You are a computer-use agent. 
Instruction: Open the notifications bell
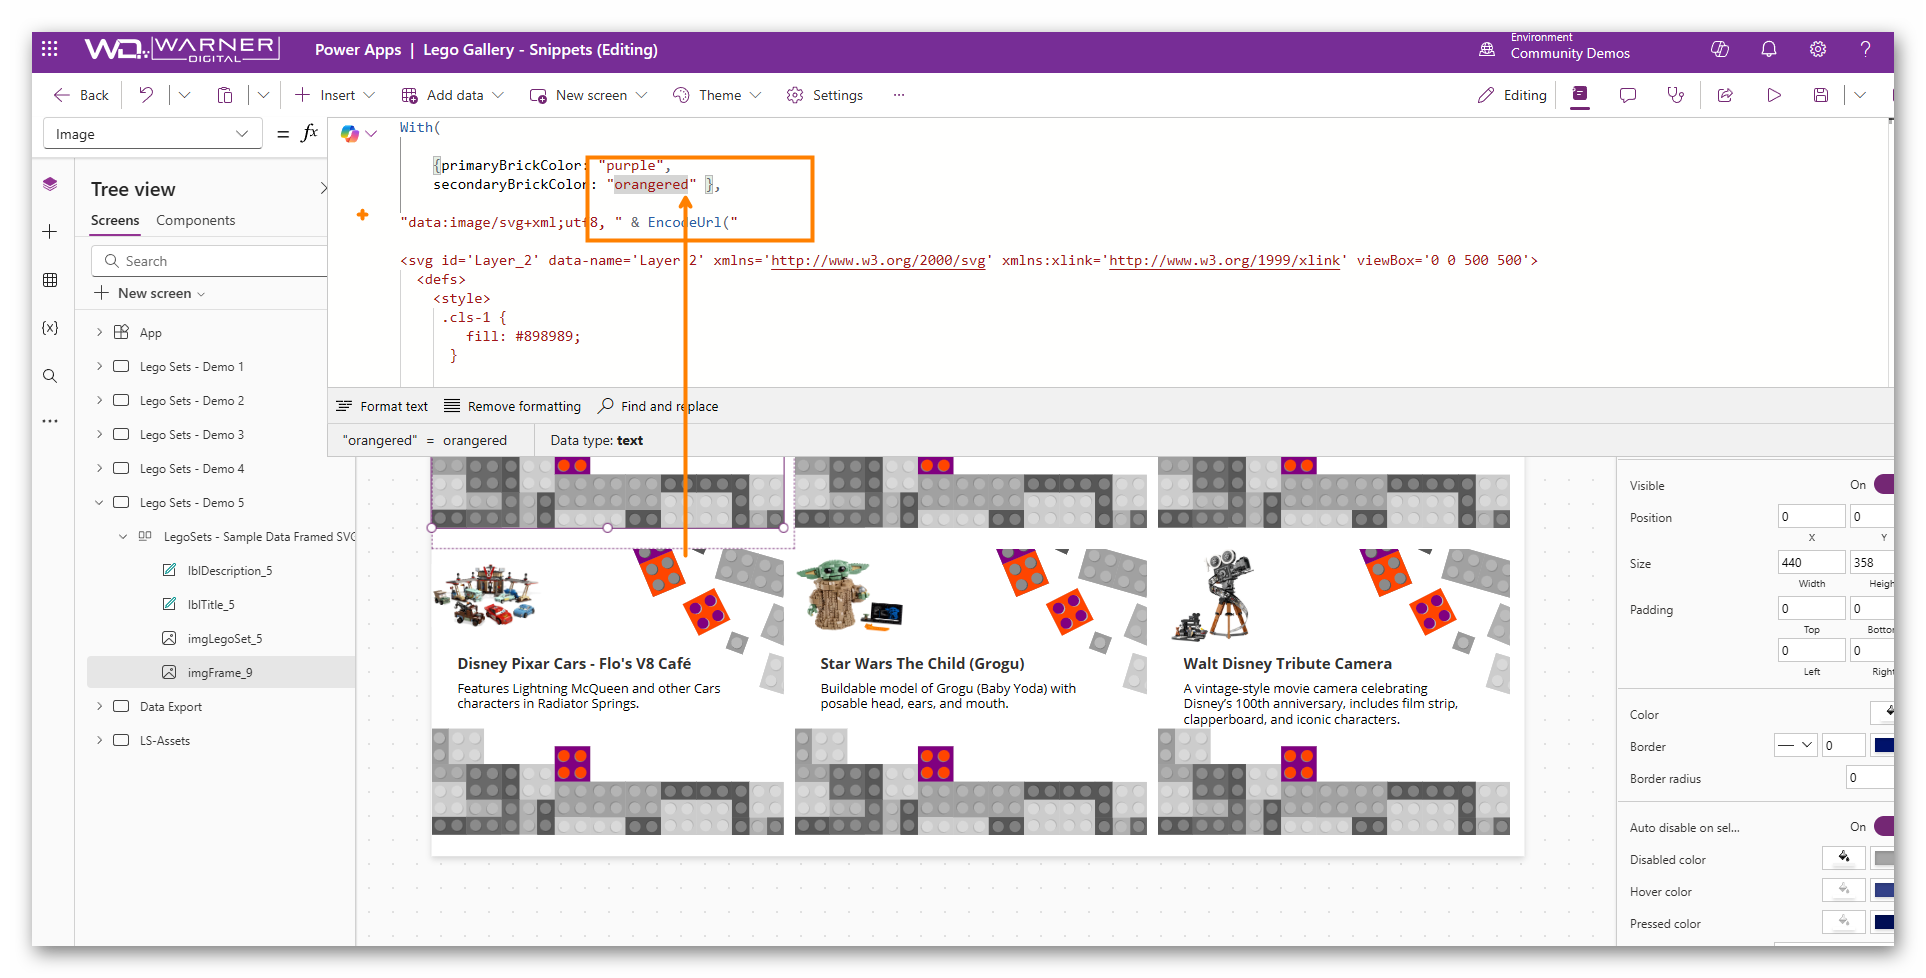click(1769, 49)
